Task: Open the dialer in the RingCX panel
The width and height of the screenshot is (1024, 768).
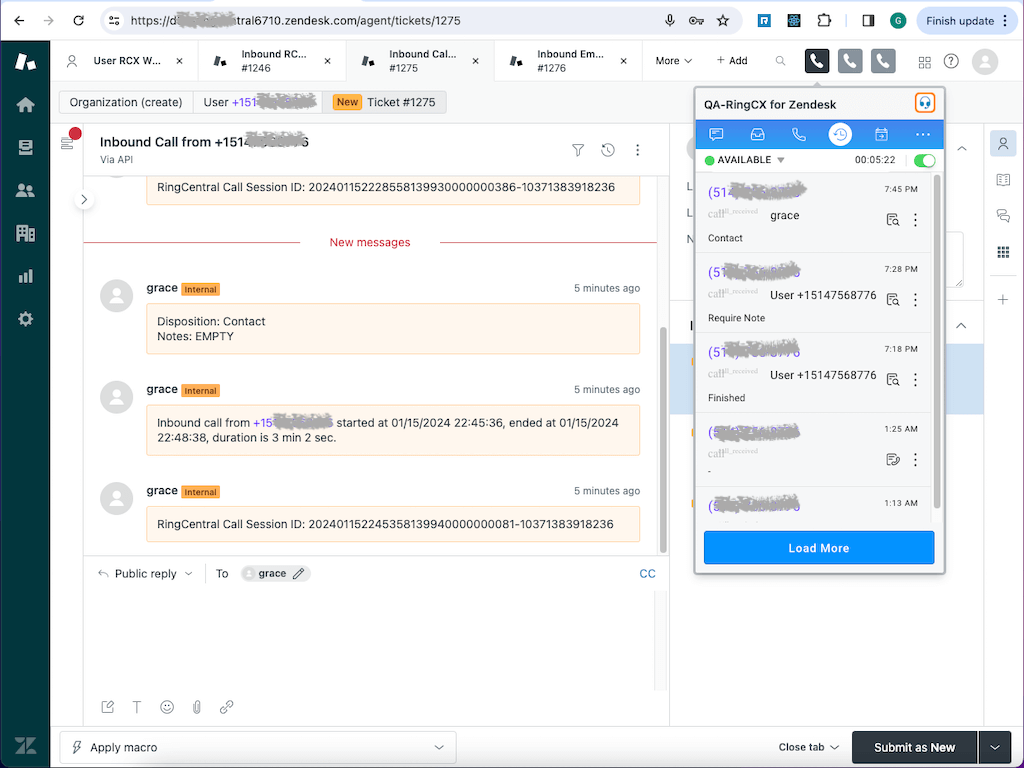Action: (798, 134)
